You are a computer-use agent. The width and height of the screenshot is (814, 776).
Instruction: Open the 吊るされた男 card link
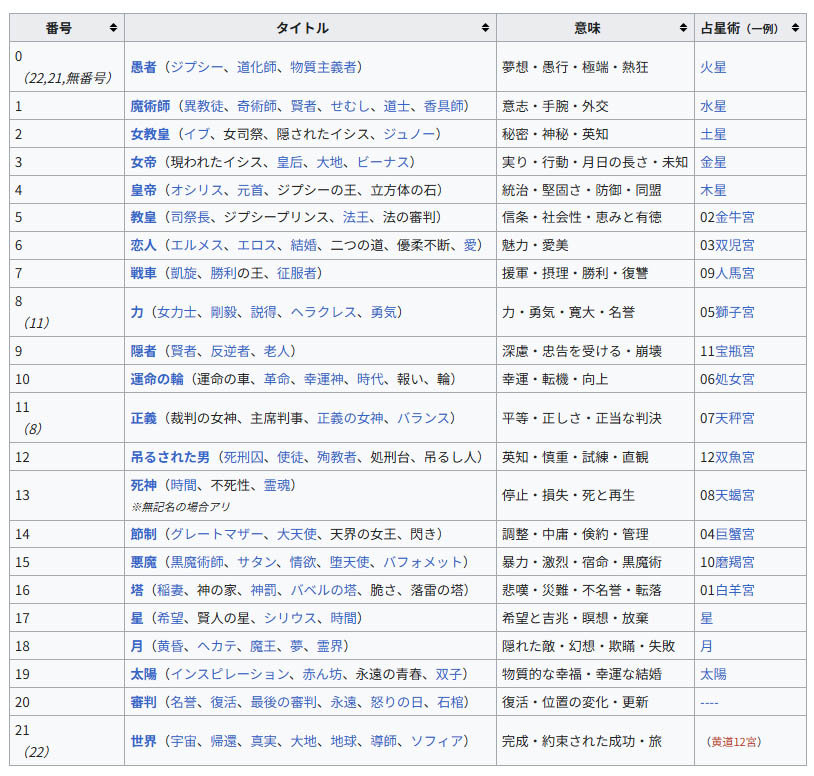pos(171,457)
